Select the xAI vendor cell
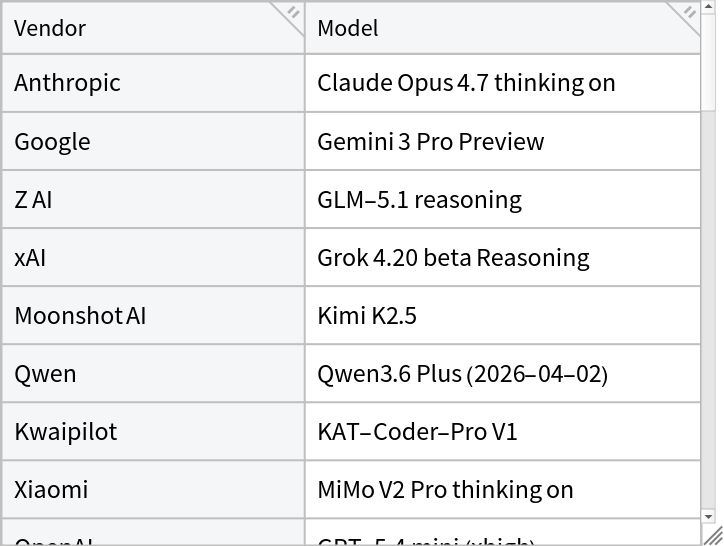Screen dimensions: 724x546 (x=153, y=257)
